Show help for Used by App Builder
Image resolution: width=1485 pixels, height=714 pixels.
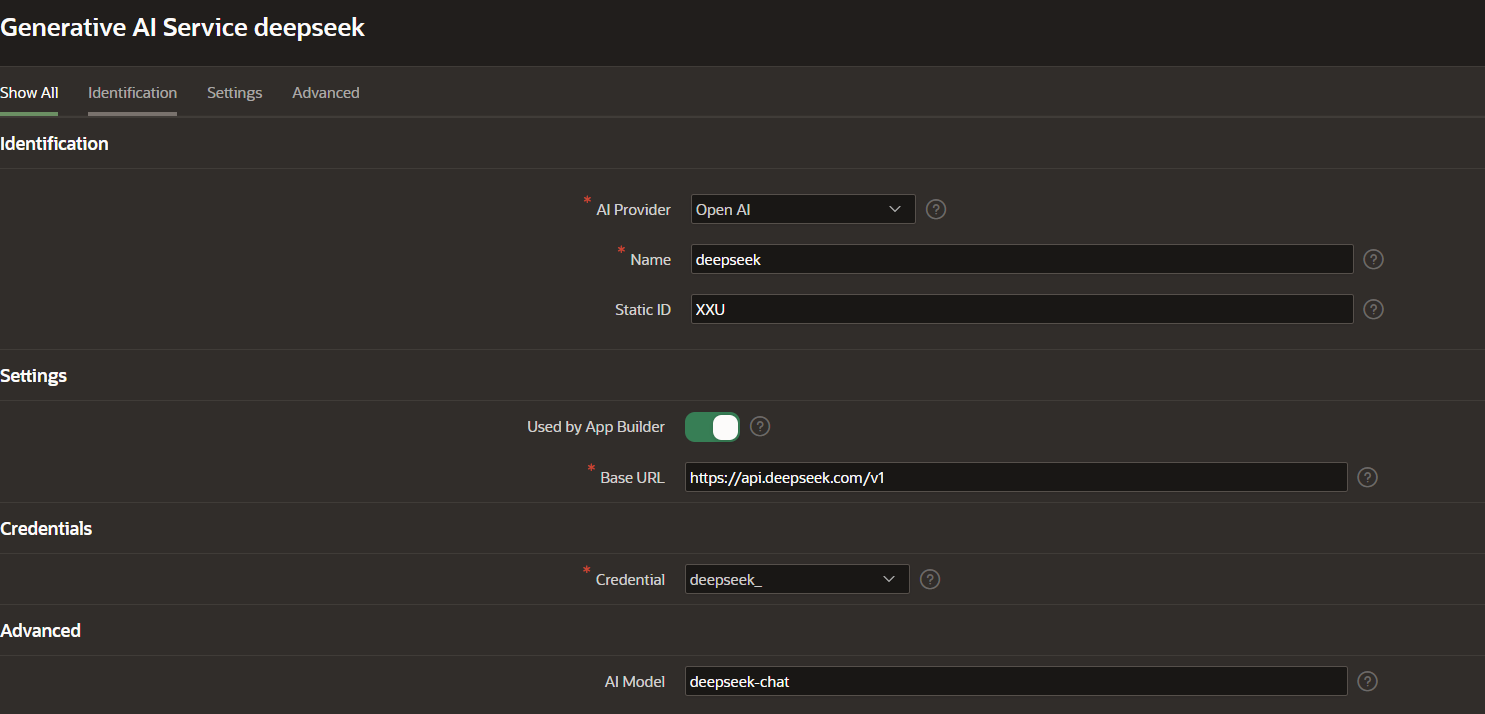coord(760,427)
